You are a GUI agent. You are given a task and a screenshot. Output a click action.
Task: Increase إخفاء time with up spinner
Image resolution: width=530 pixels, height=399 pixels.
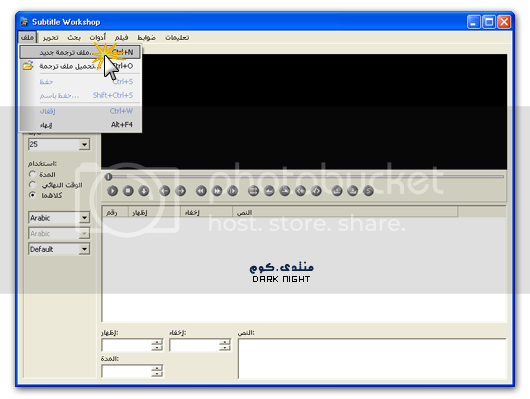click(225, 342)
